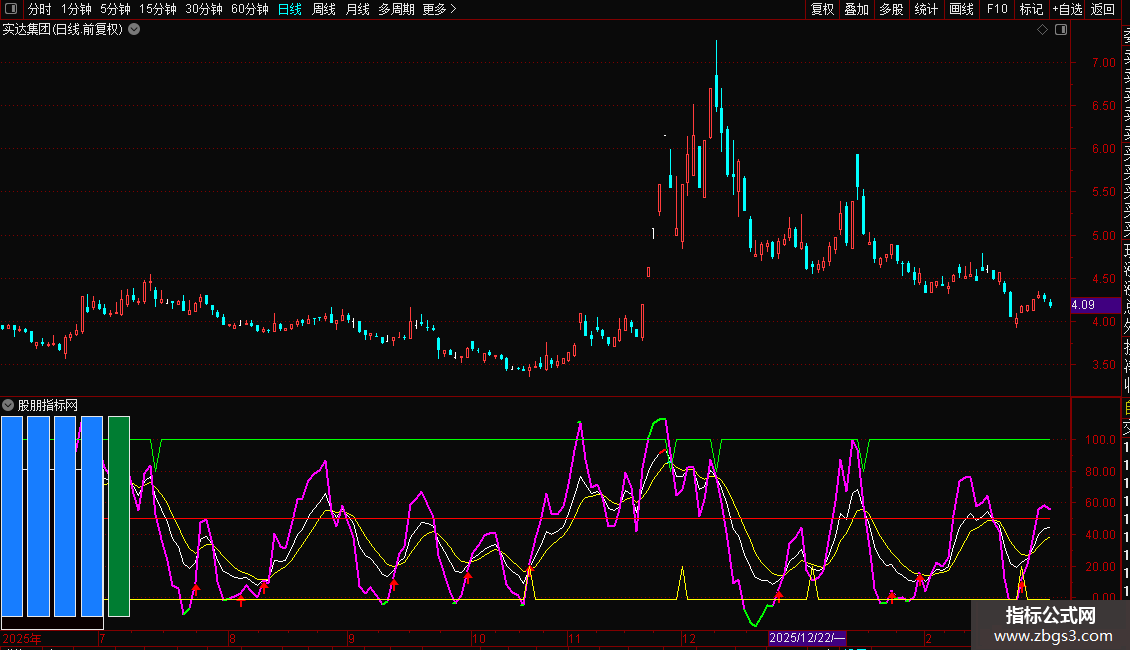The width and height of the screenshot is (1130, 650).
Task: Open the 复权 adjustment option
Action: click(822, 9)
